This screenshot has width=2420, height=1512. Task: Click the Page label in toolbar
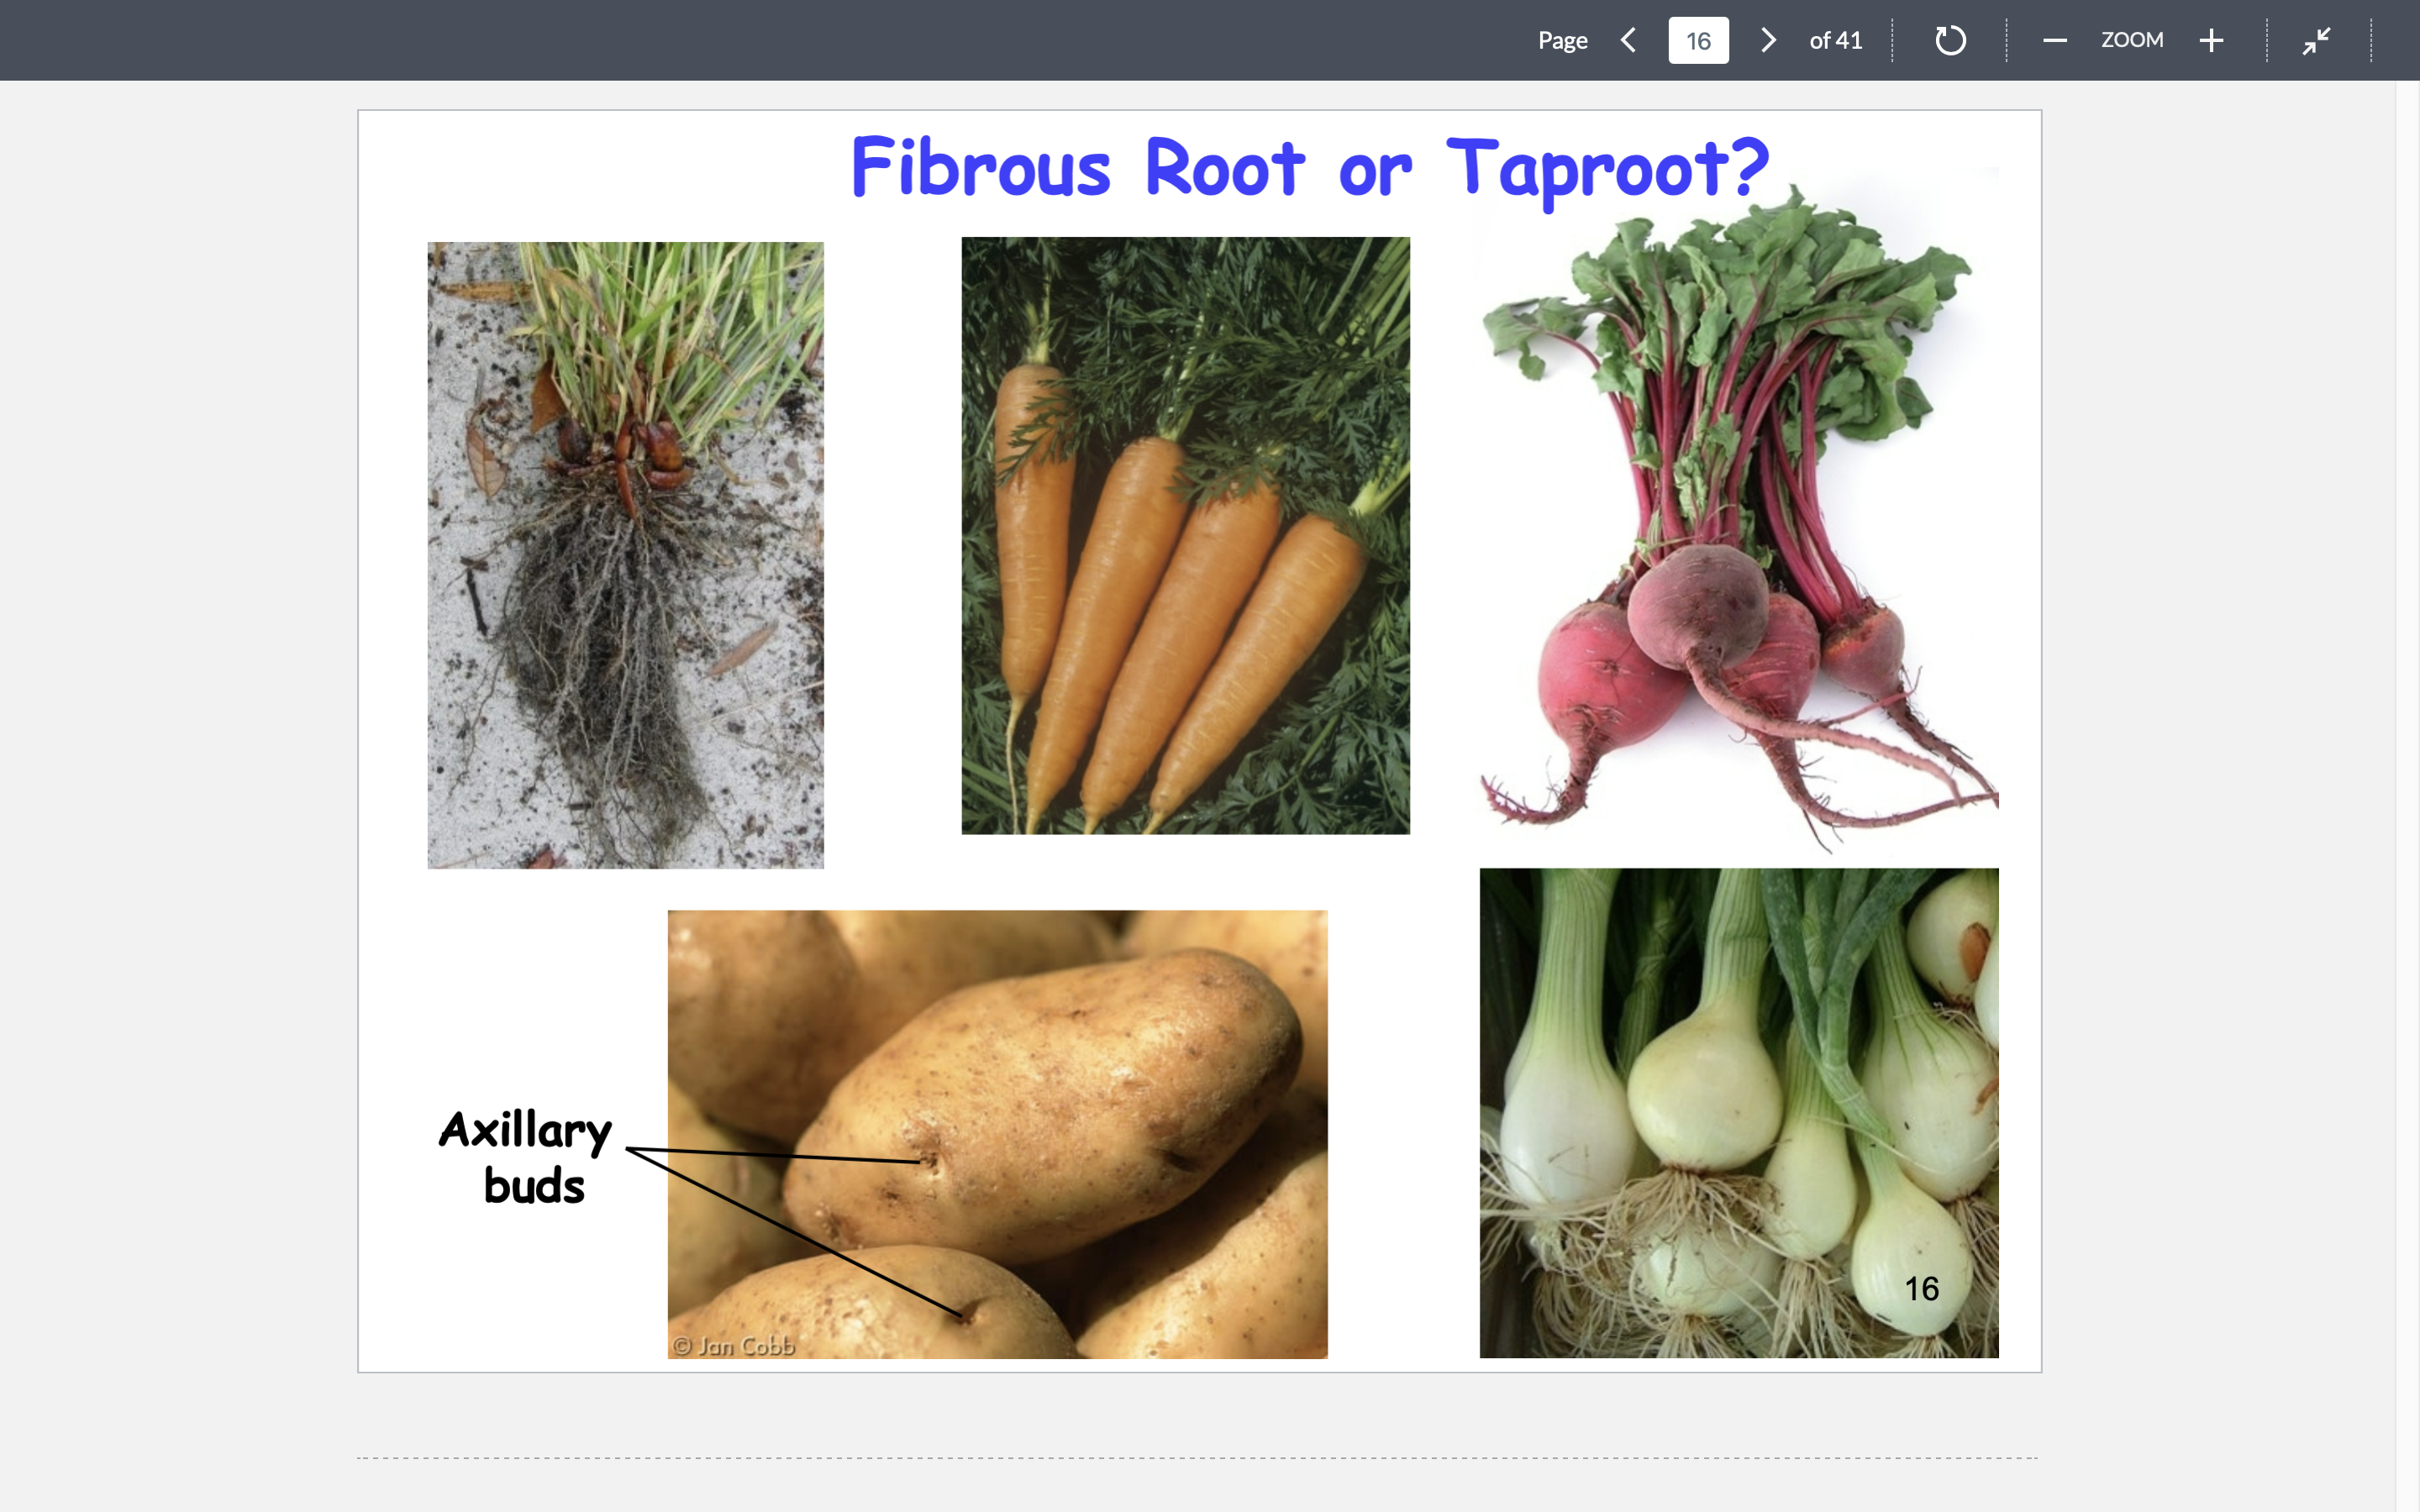point(1562,40)
